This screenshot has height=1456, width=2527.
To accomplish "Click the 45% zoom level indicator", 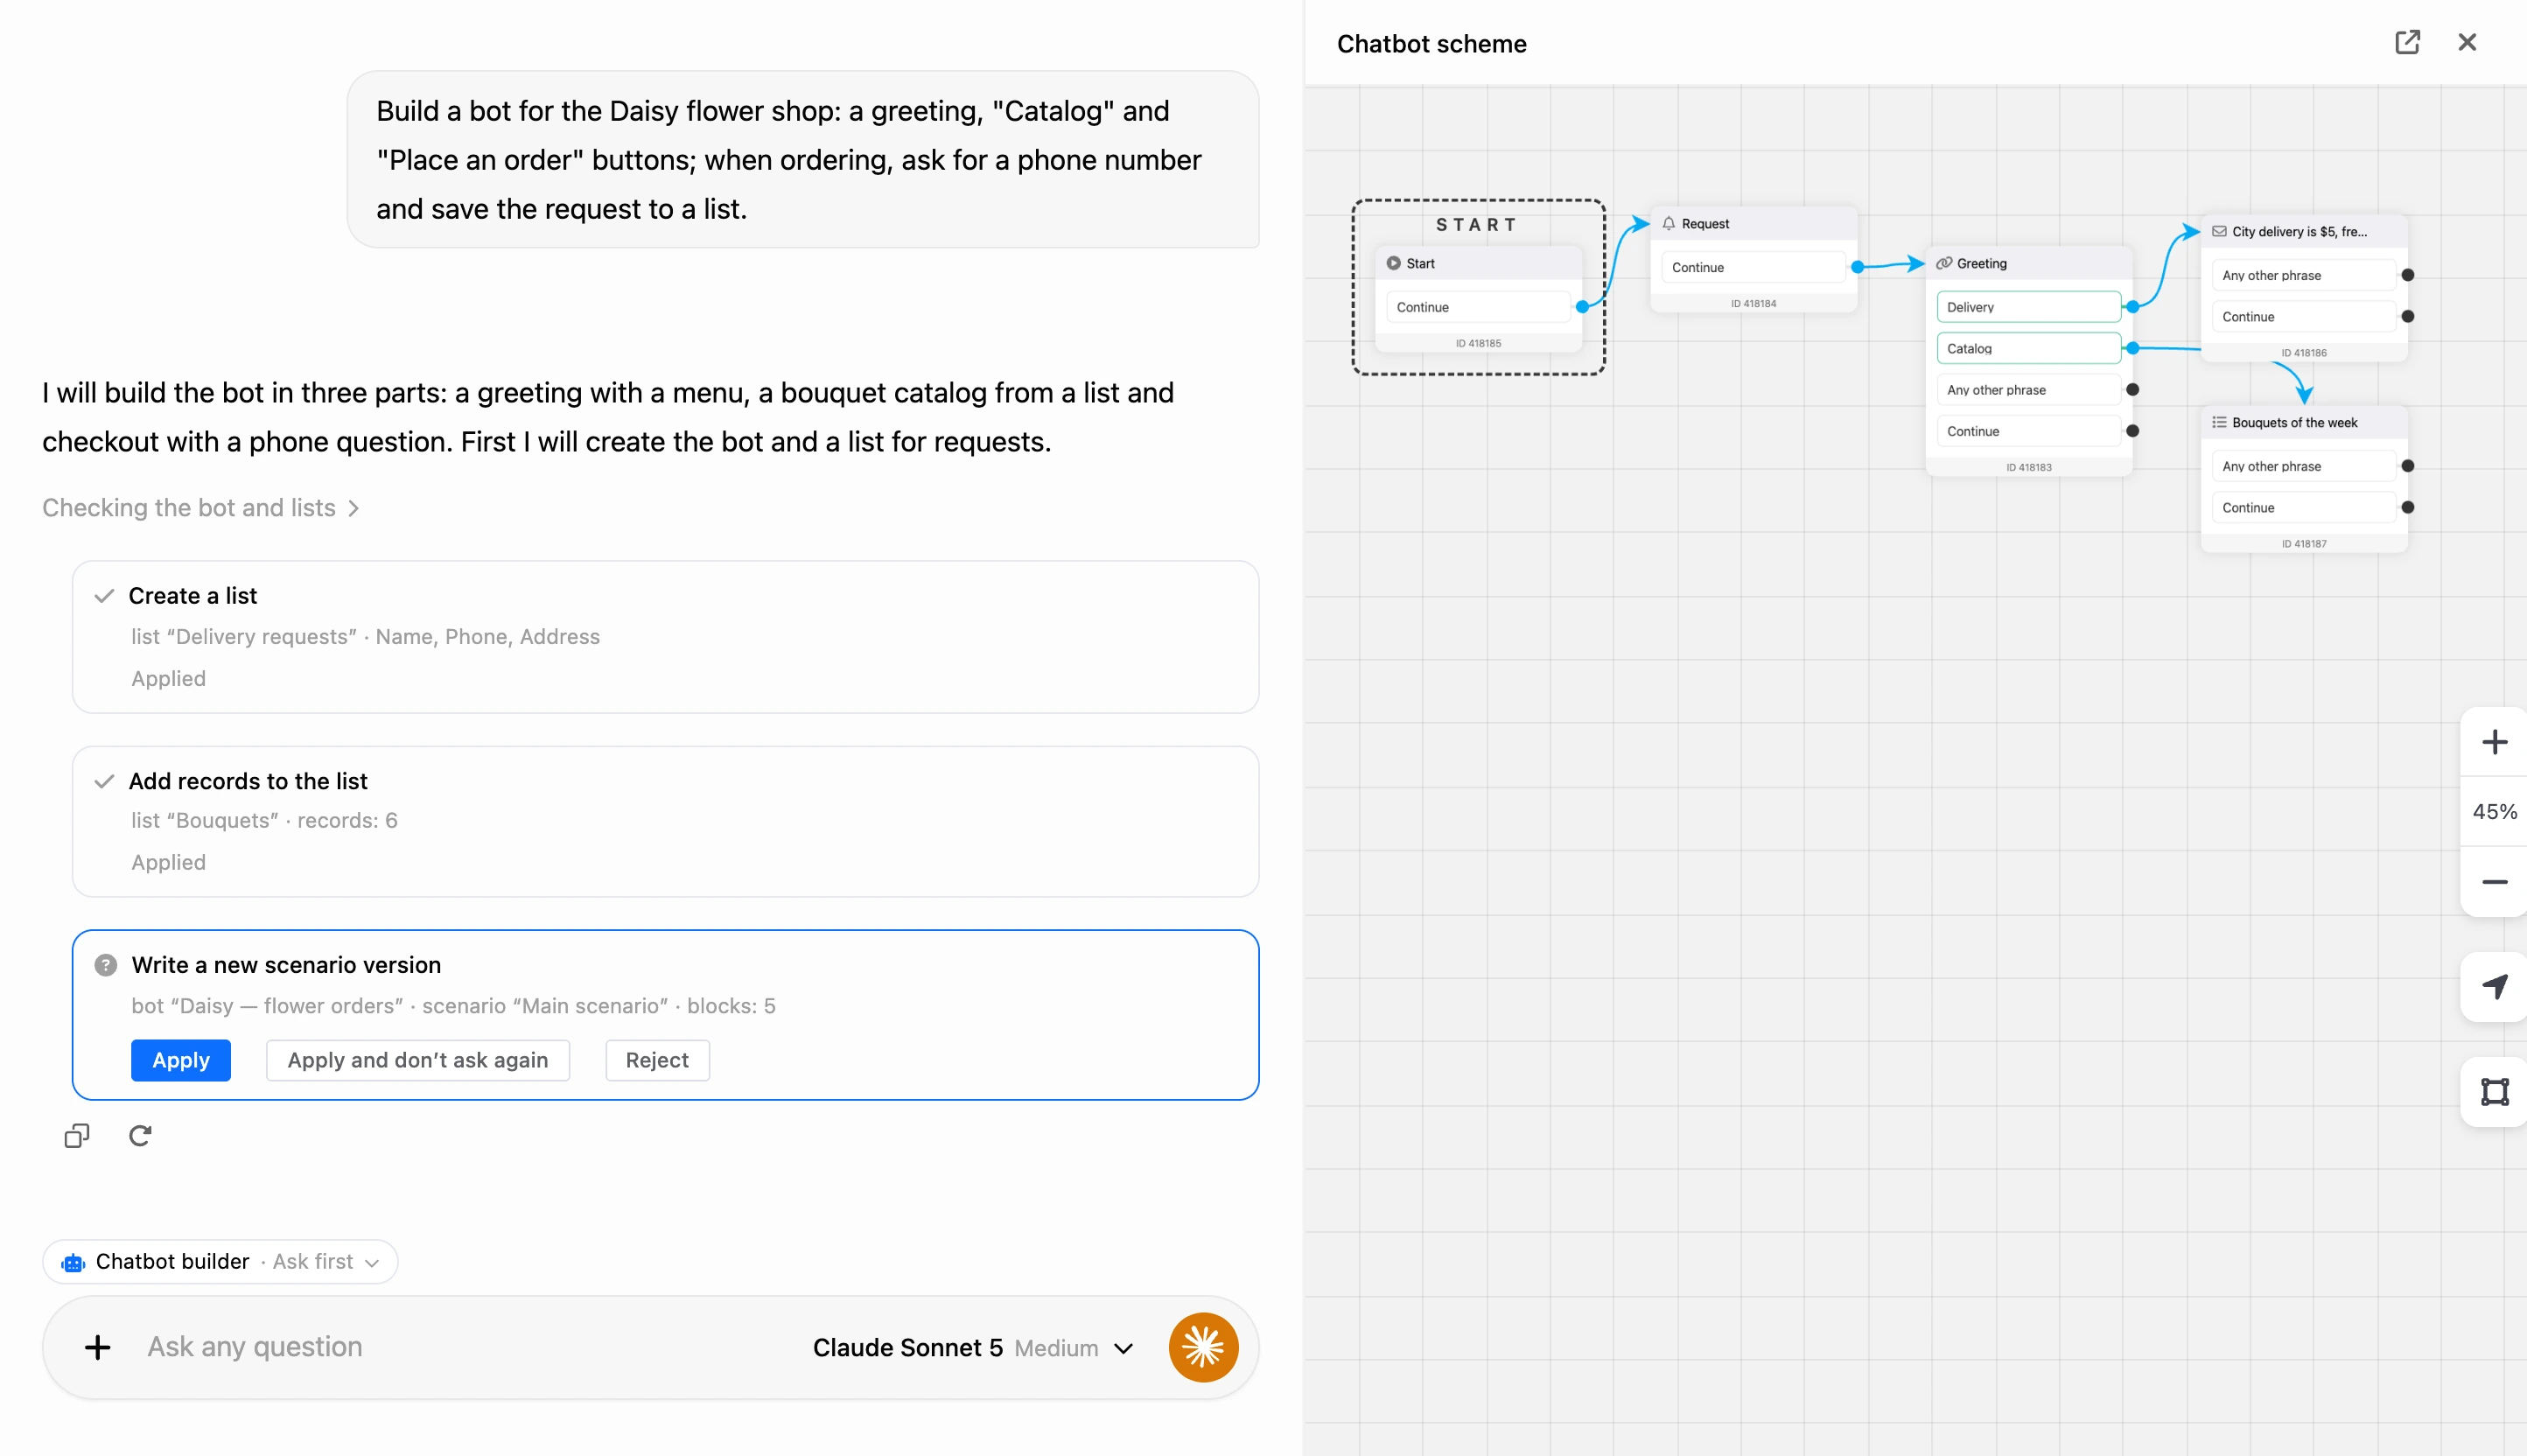I will 2494,812.
